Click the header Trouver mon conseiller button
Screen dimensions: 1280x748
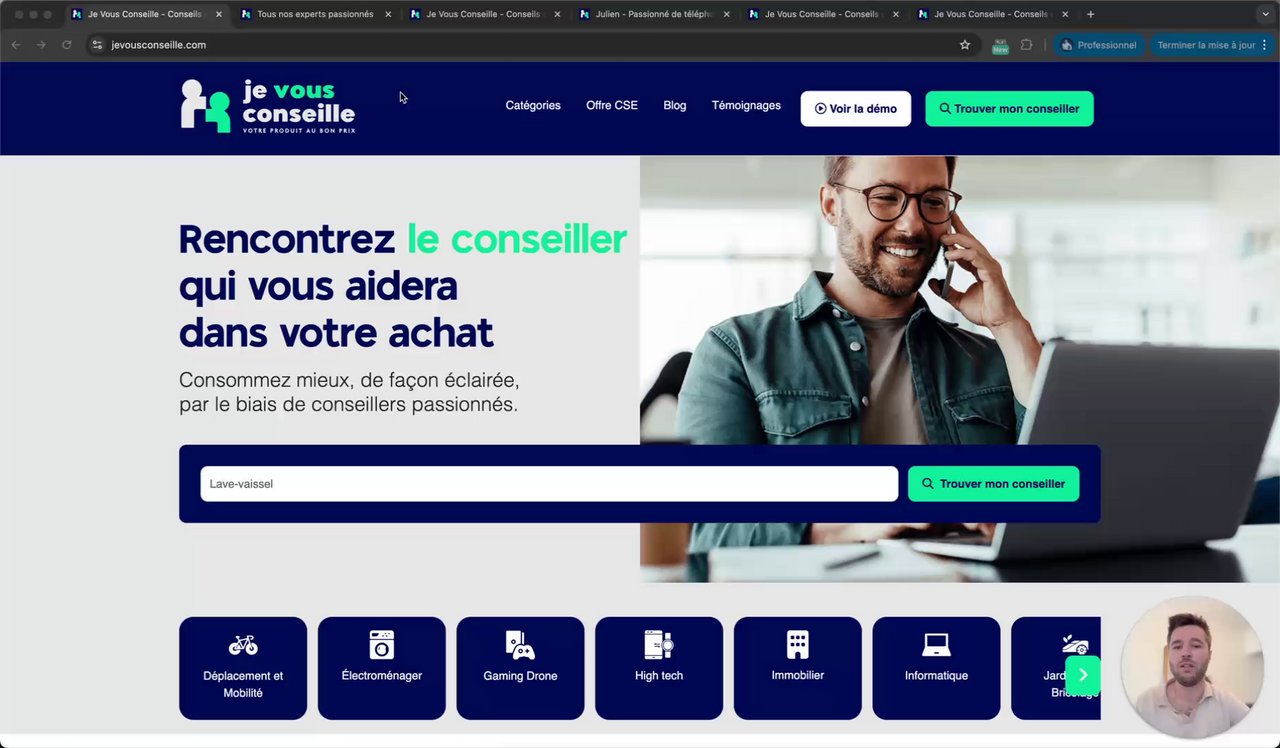tap(1009, 109)
